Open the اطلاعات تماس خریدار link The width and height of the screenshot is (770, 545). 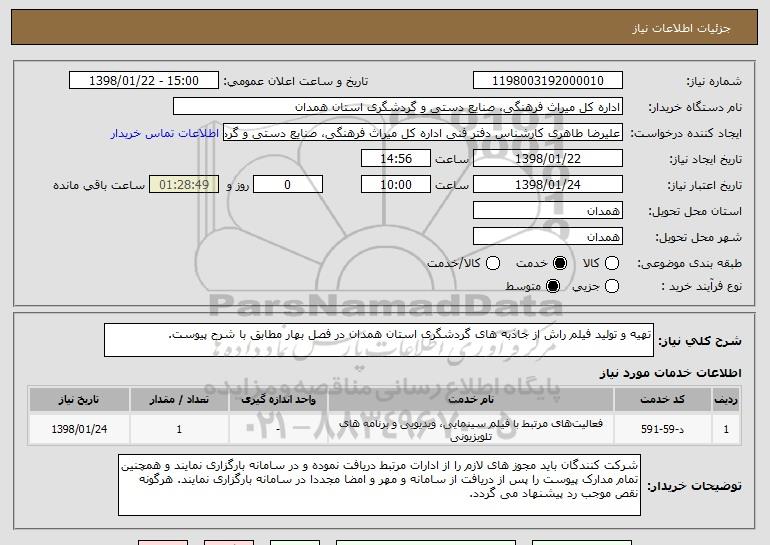click(165, 133)
